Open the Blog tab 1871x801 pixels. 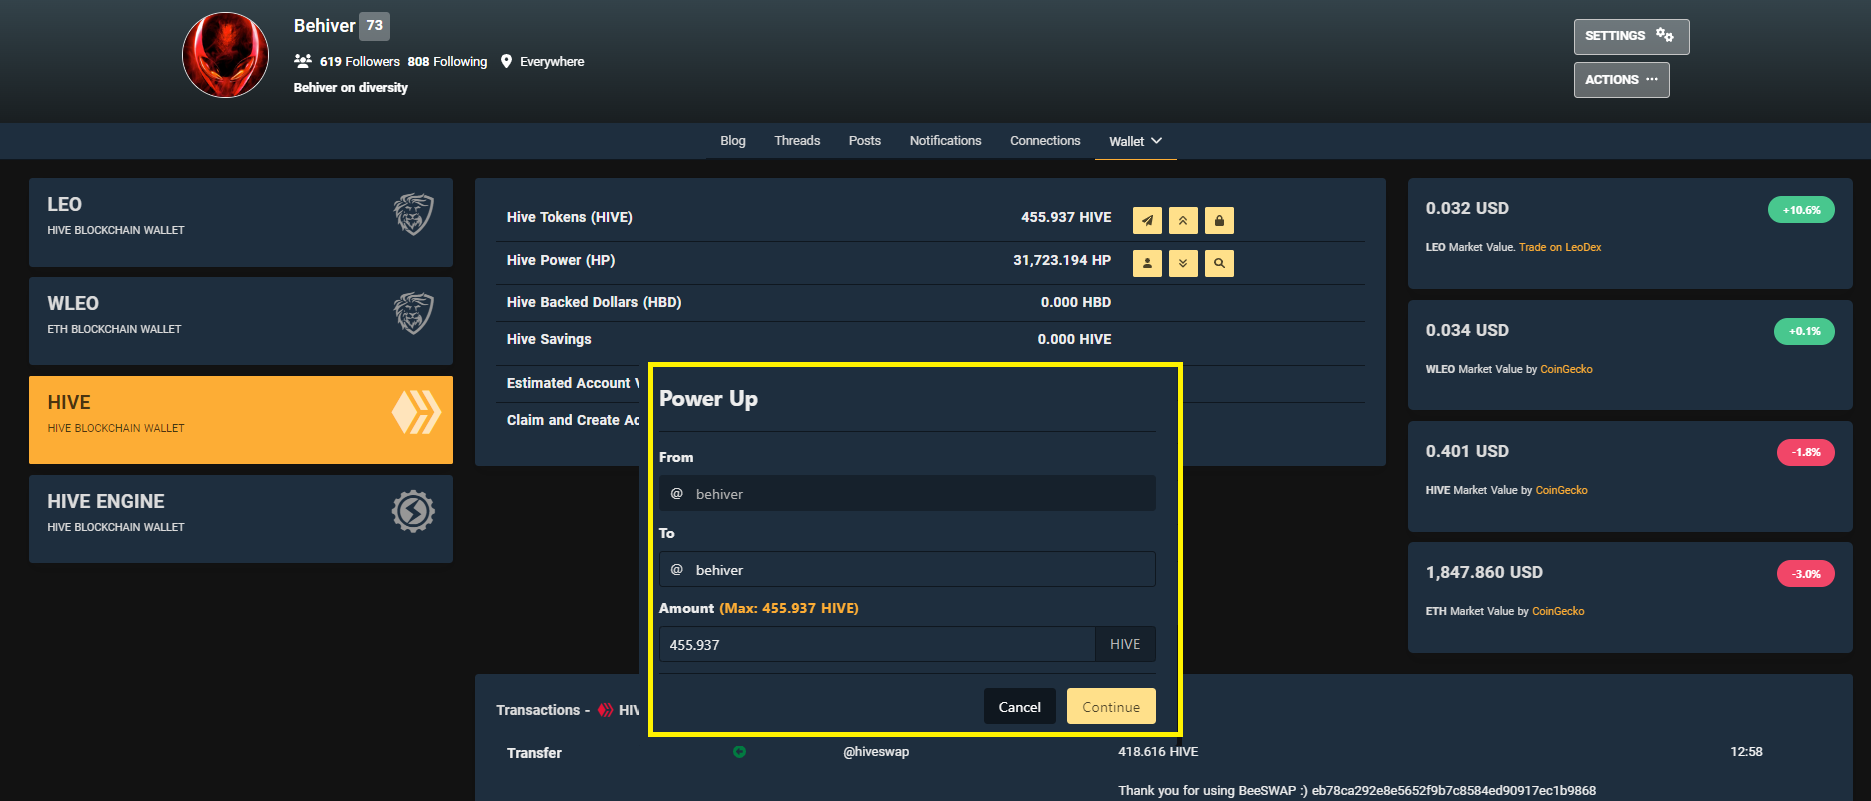[733, 141]
